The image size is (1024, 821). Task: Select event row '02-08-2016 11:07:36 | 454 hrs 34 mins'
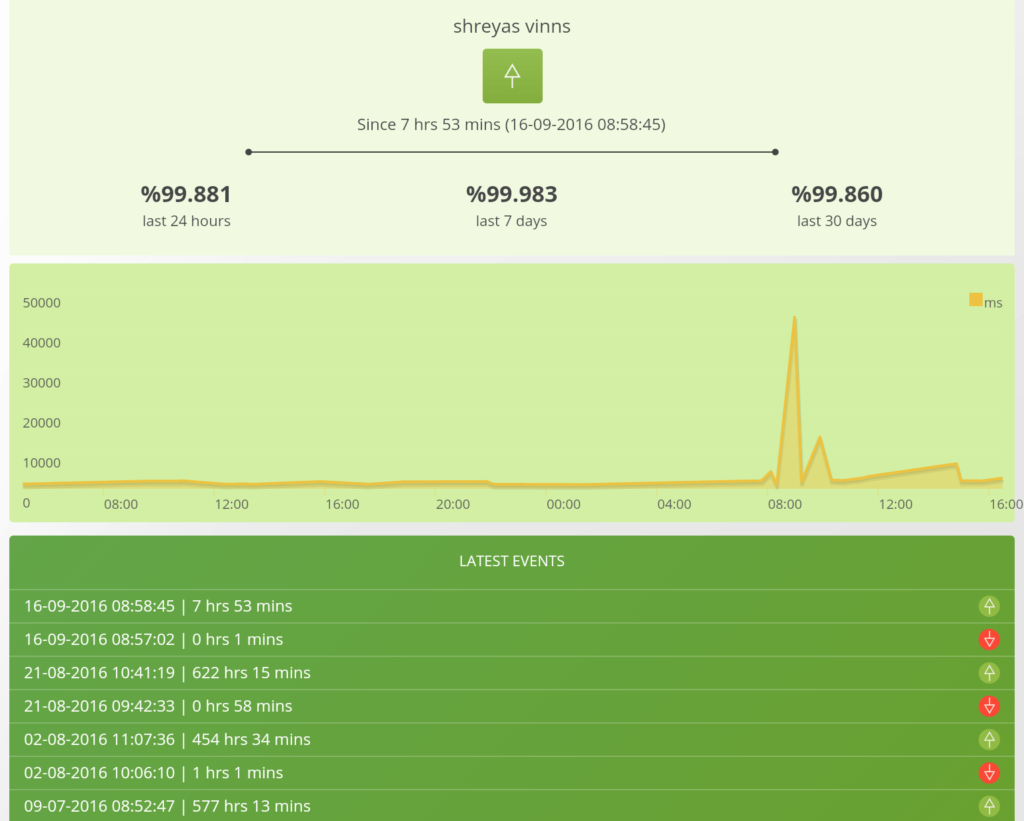(512, 739)
